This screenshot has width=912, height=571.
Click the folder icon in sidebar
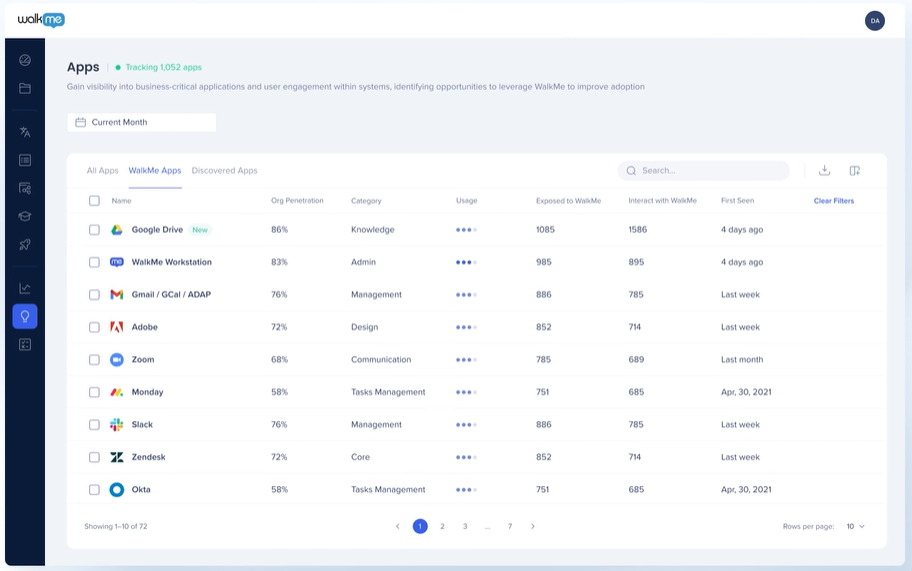pos(25,88)
